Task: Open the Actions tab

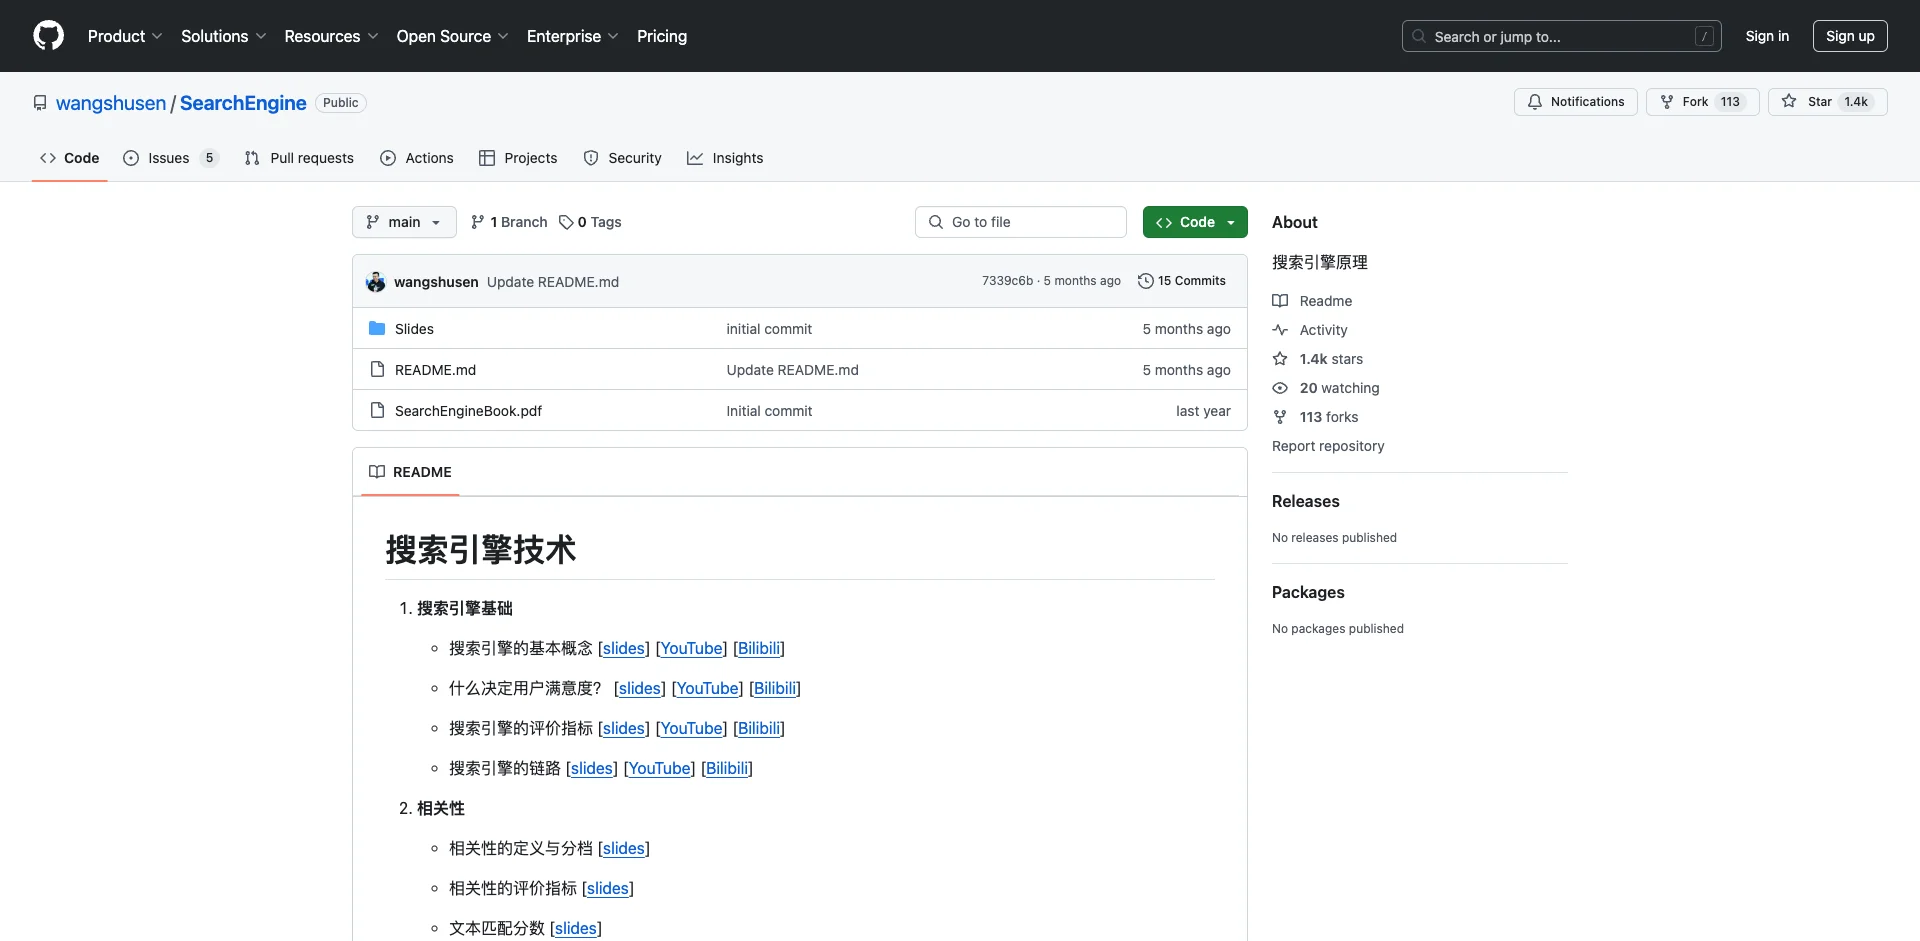Action: point(417,158)
